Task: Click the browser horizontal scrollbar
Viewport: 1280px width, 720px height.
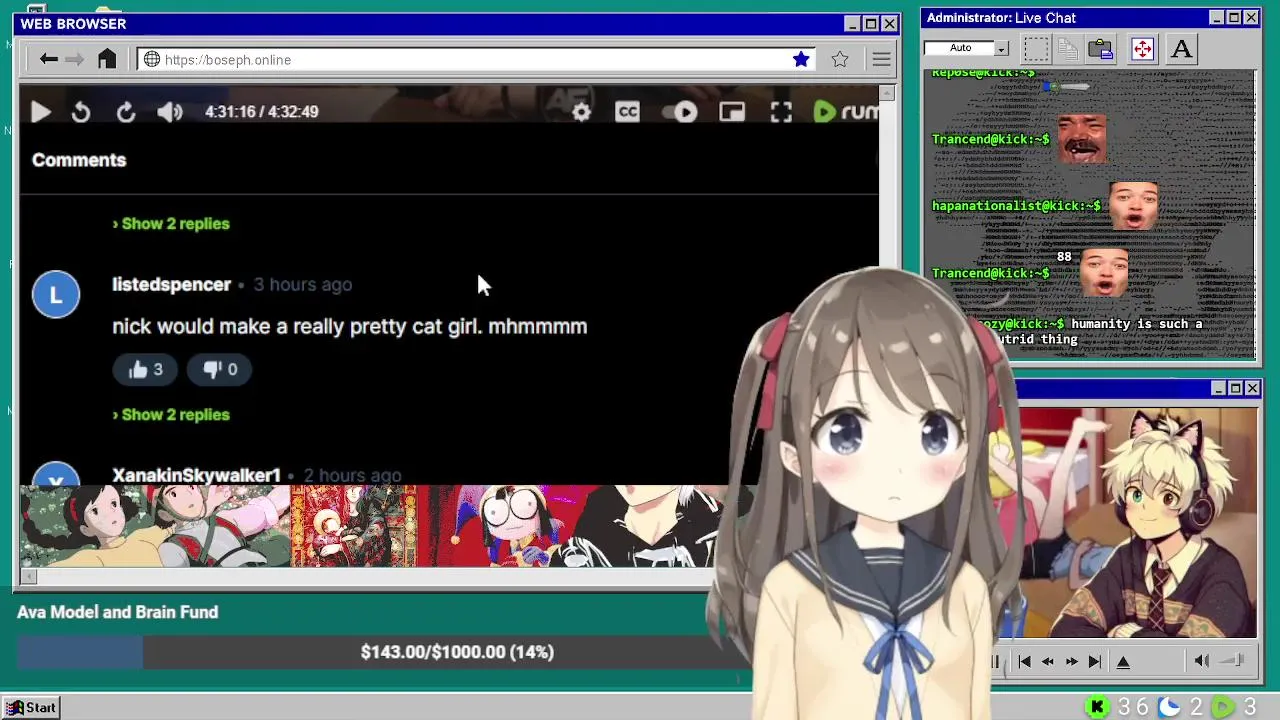Action: pyautogui.click(x=368, y=576)
